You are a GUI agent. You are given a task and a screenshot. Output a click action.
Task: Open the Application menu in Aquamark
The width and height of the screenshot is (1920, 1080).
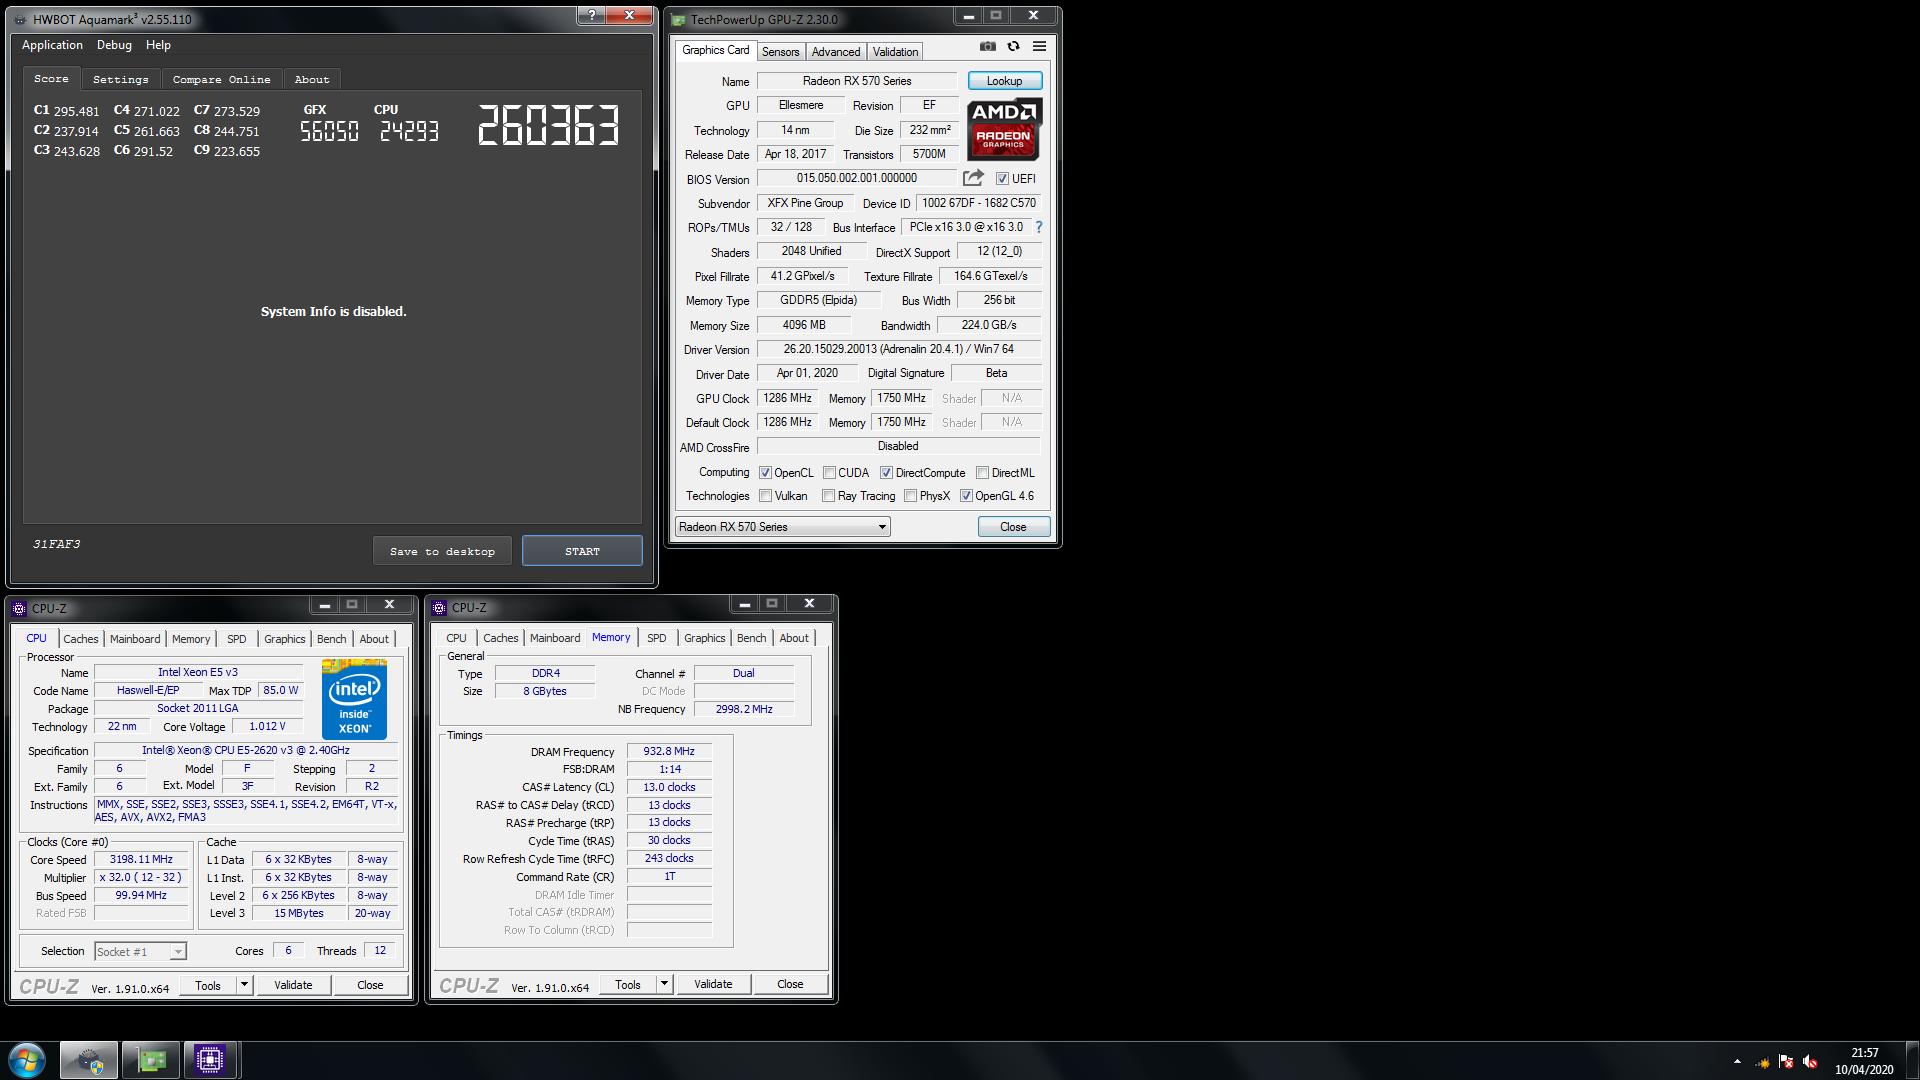(52, 45)
